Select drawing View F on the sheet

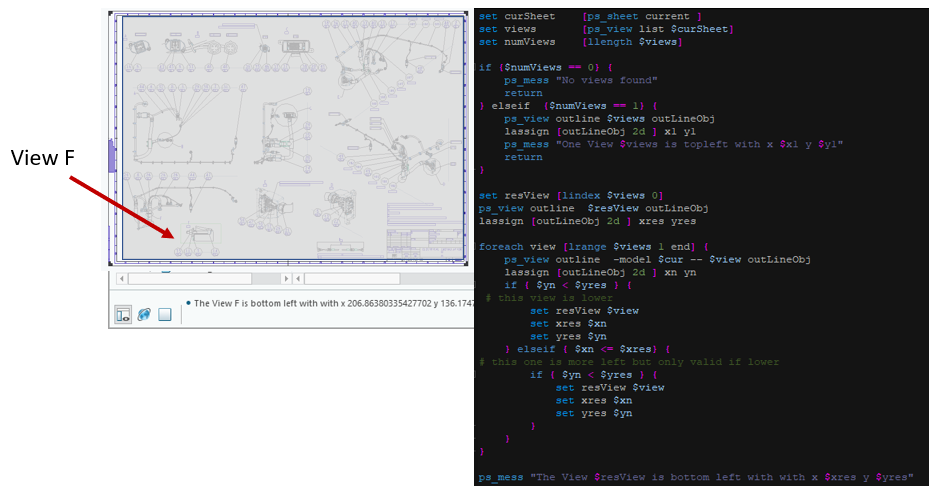(200, 235)
